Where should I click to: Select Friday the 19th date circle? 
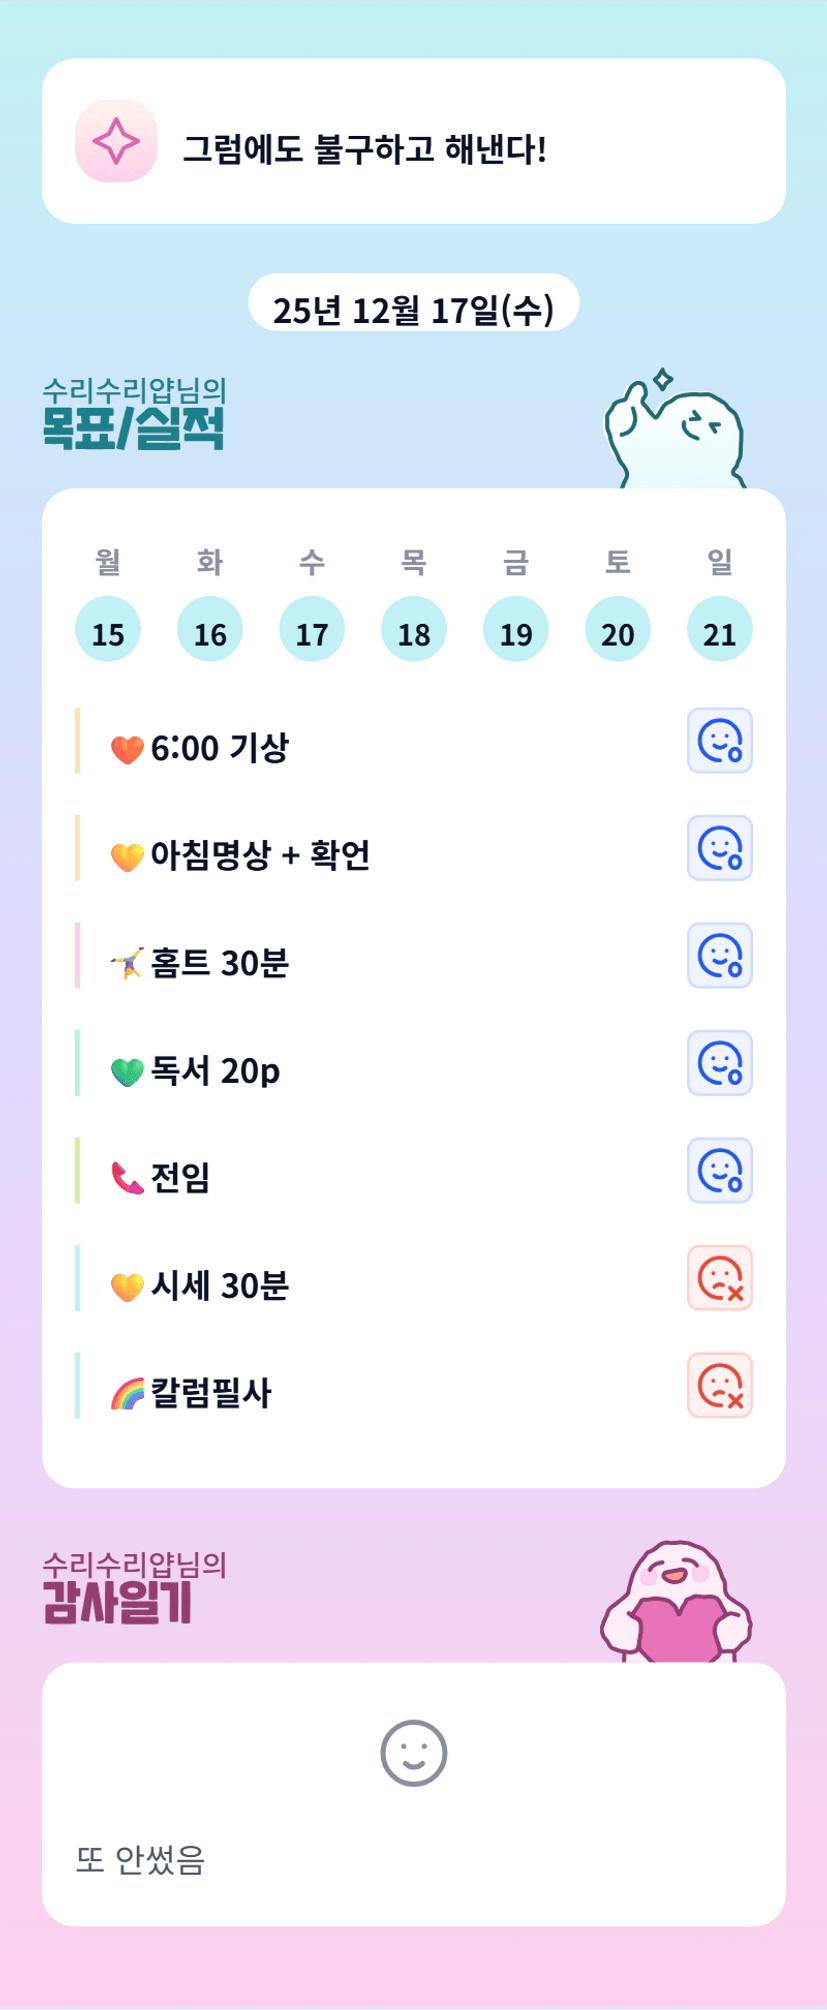click(516, 630)
